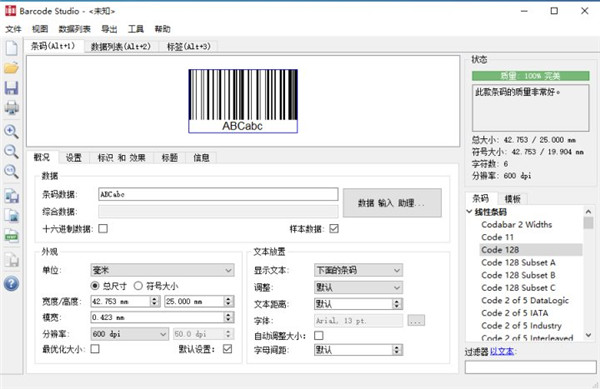Open the Info sub-tab

[x=201, y=158]
